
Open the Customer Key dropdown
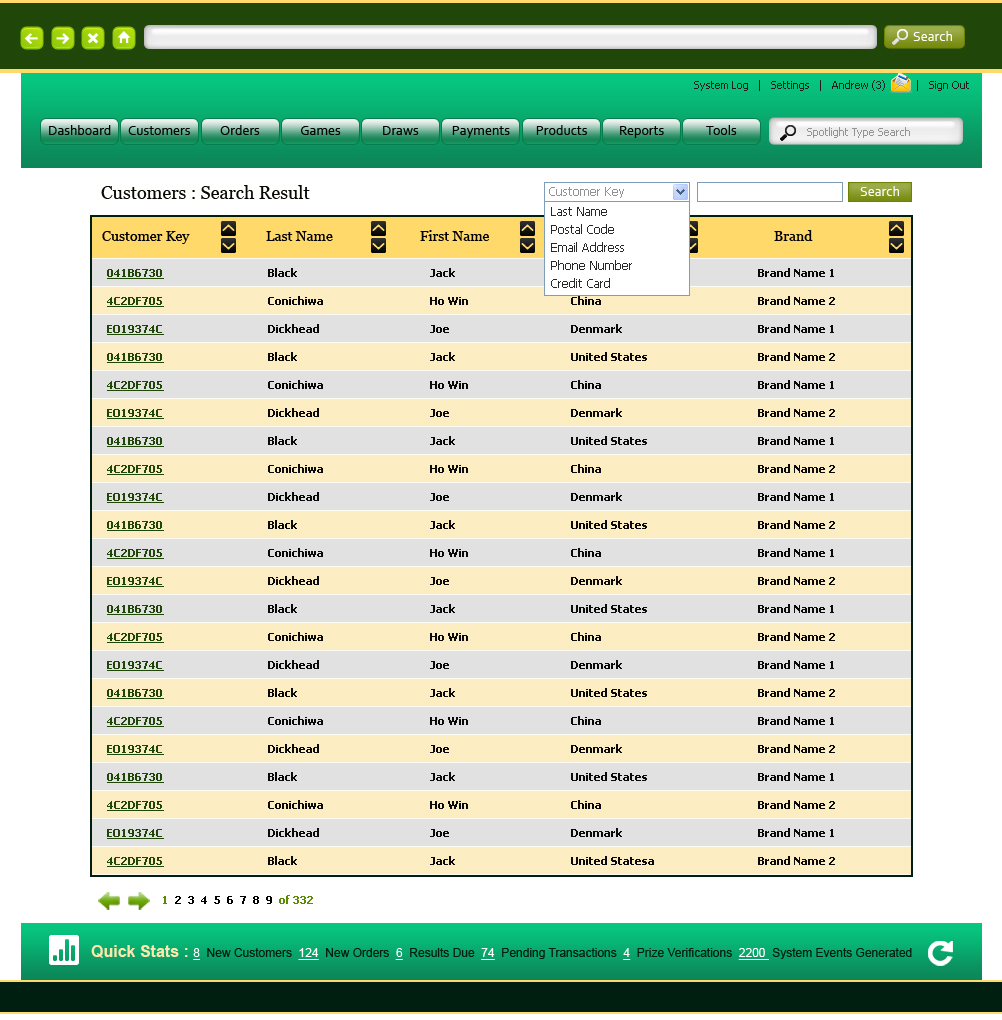pos(680,191)
